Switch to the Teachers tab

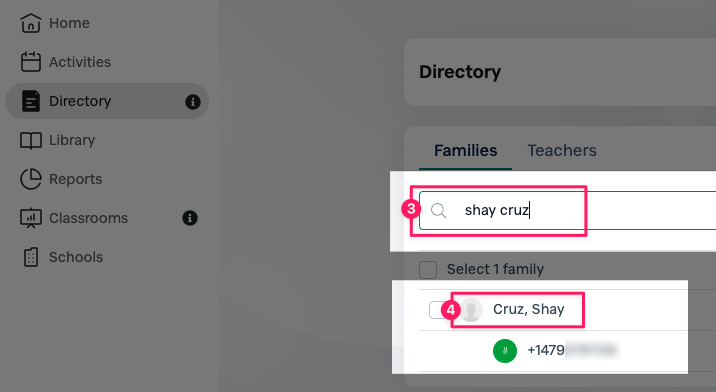[562, 151]
